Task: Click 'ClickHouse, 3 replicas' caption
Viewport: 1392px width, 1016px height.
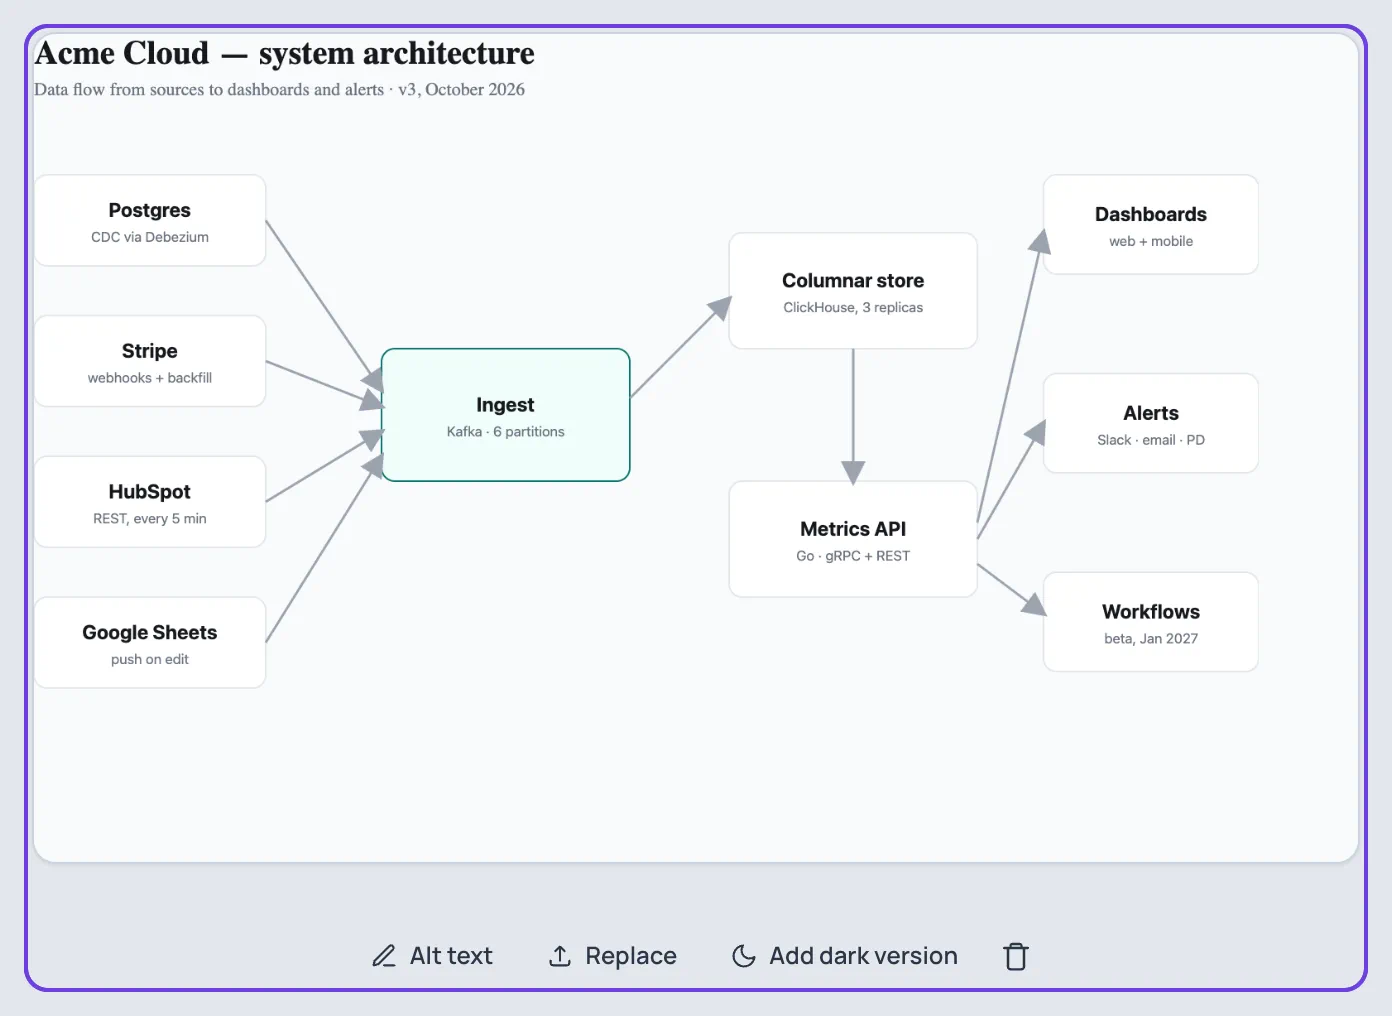Action: [x=853, y=308]
